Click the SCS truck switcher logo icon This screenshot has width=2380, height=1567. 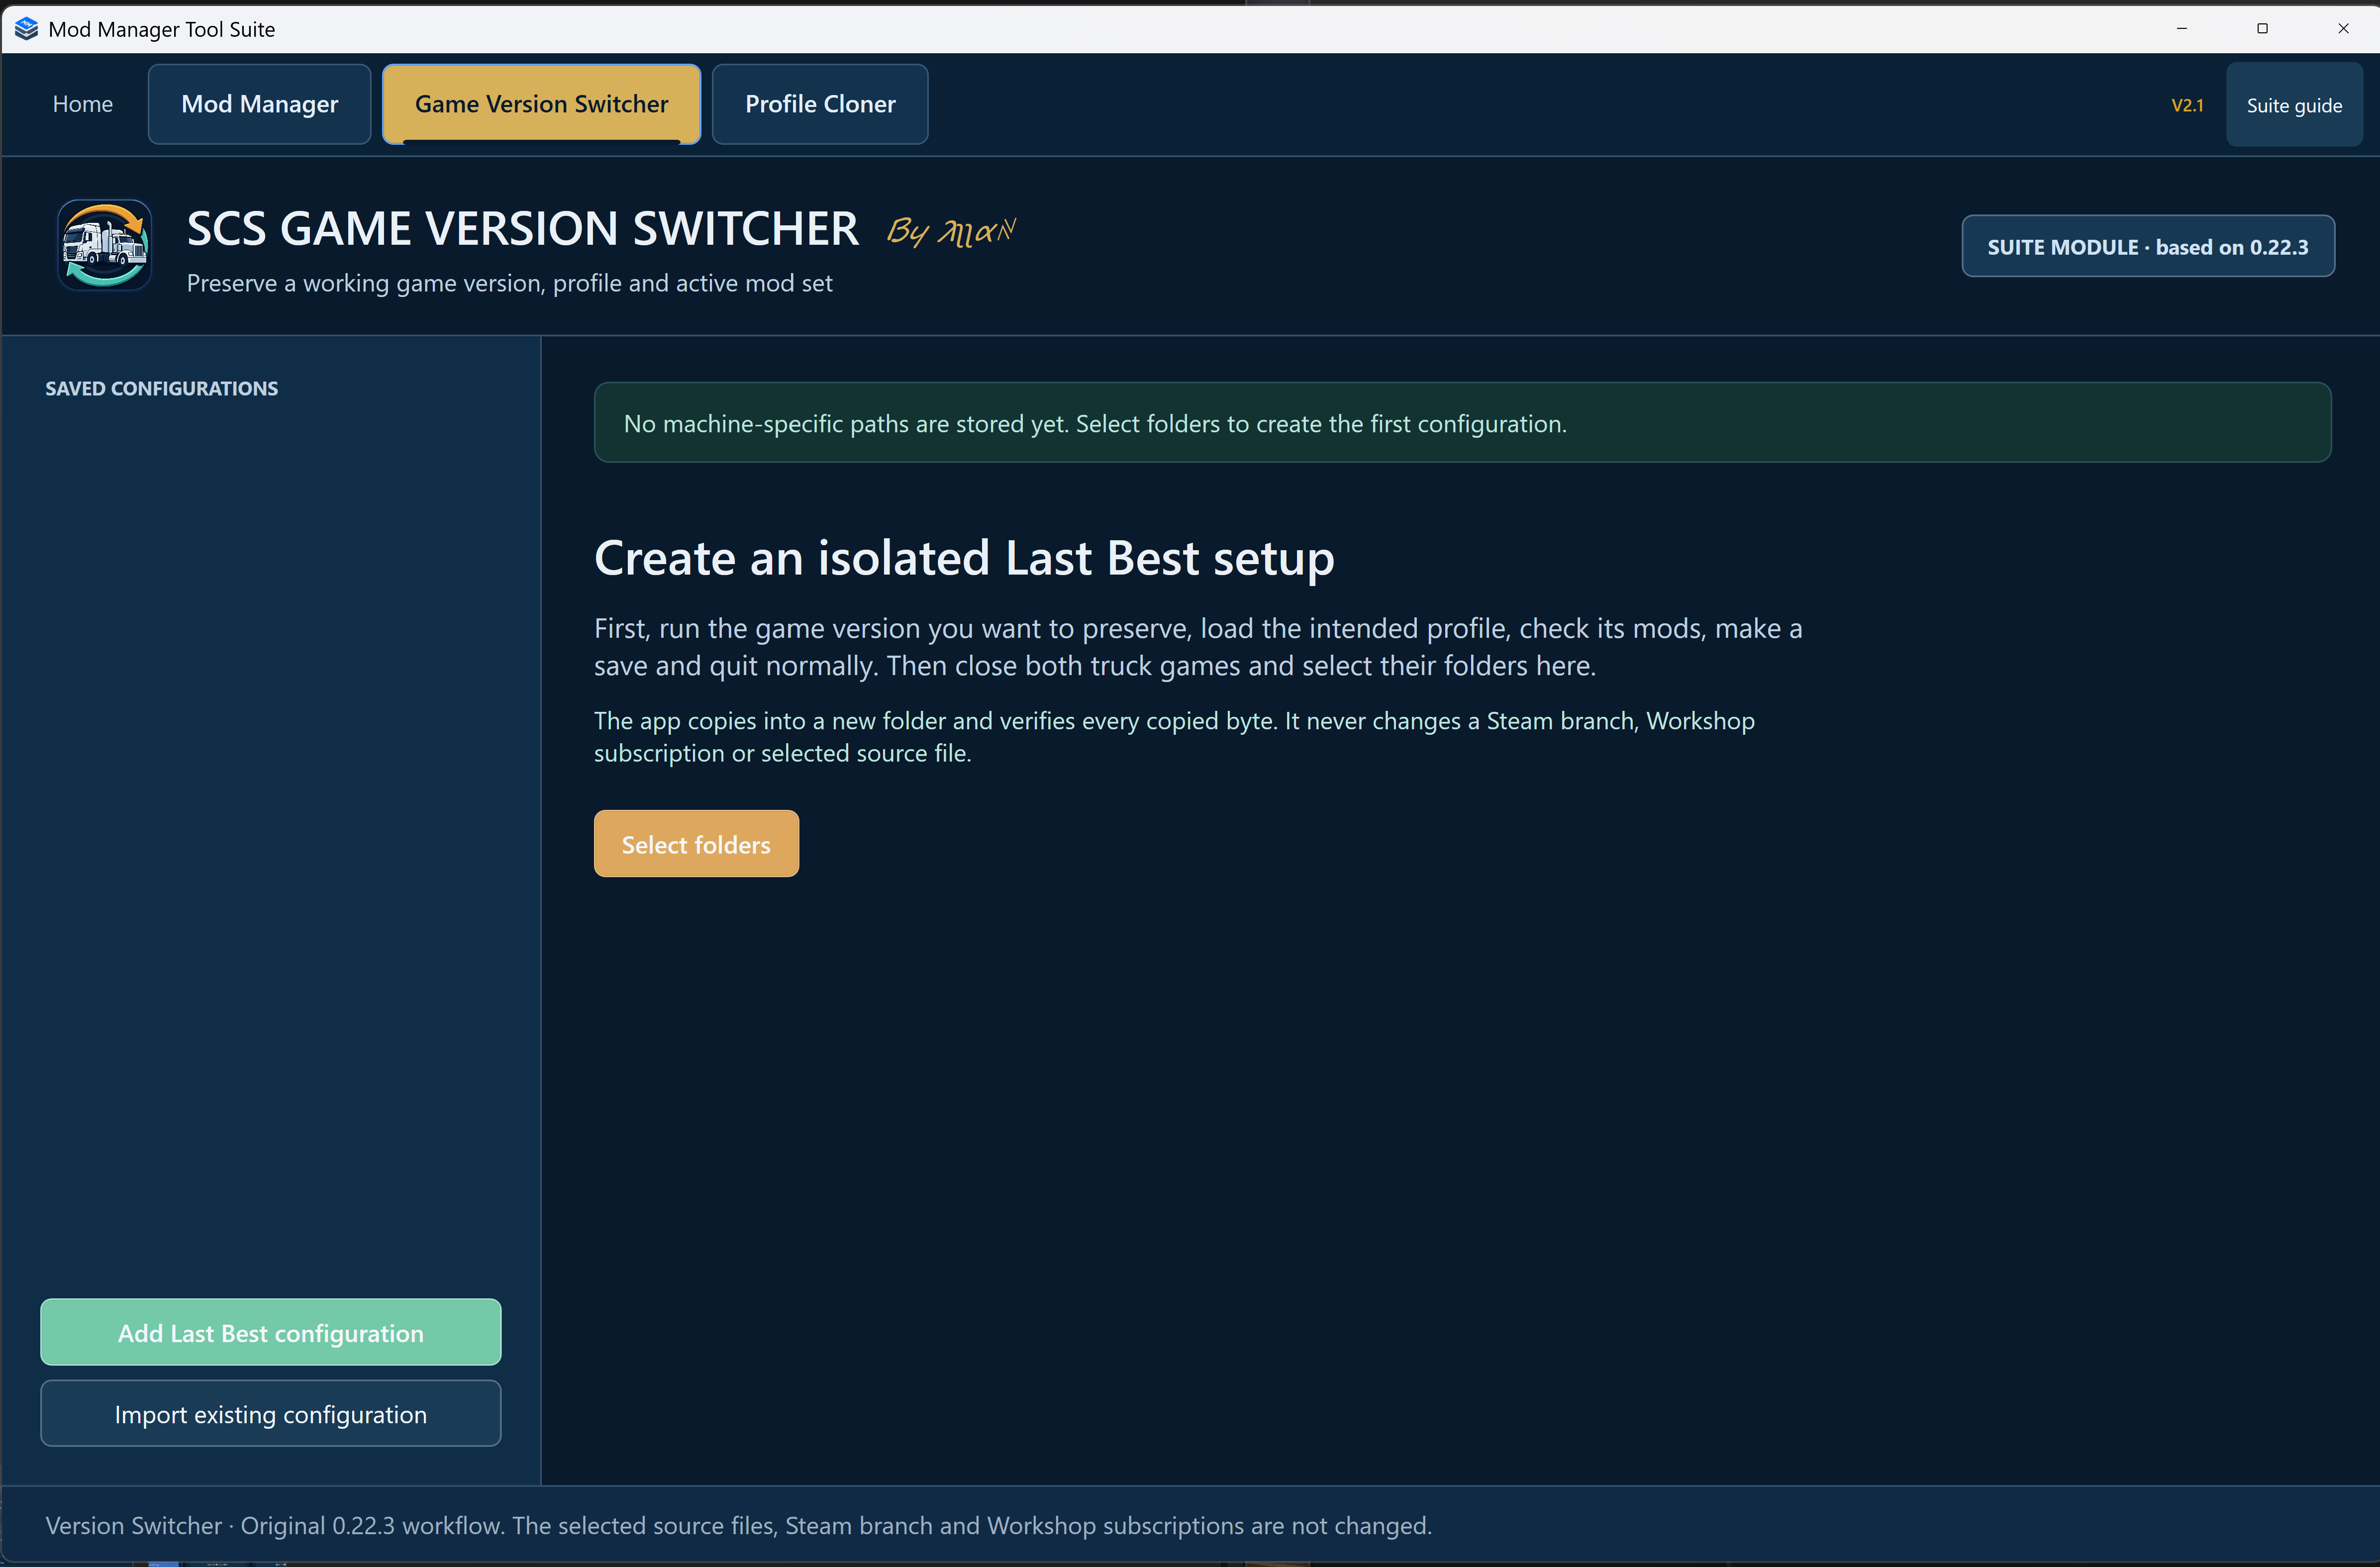[x=105, y=245]
